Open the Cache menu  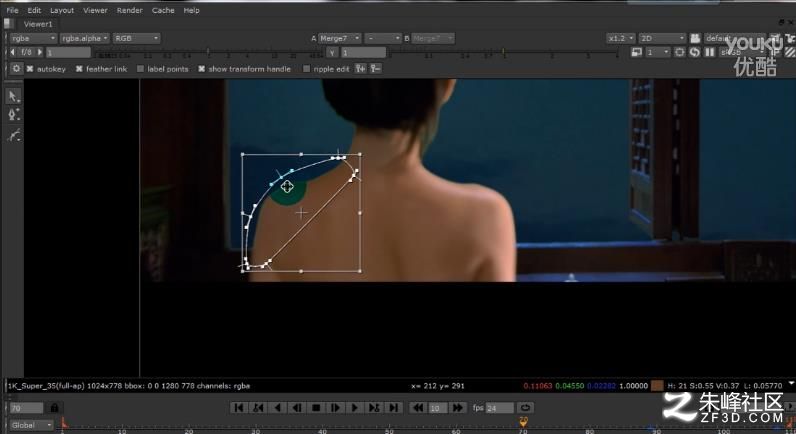click(x=163, y=10)
